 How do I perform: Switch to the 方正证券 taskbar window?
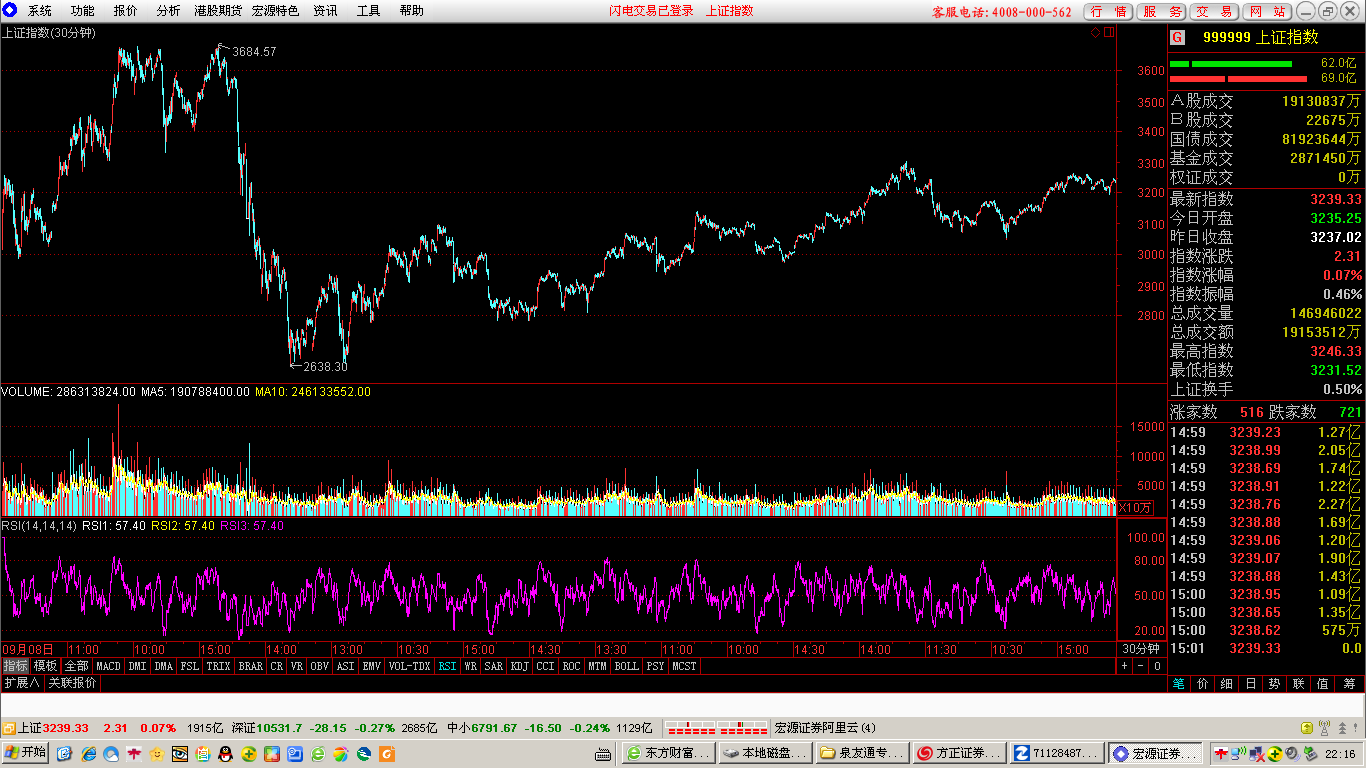960,753
